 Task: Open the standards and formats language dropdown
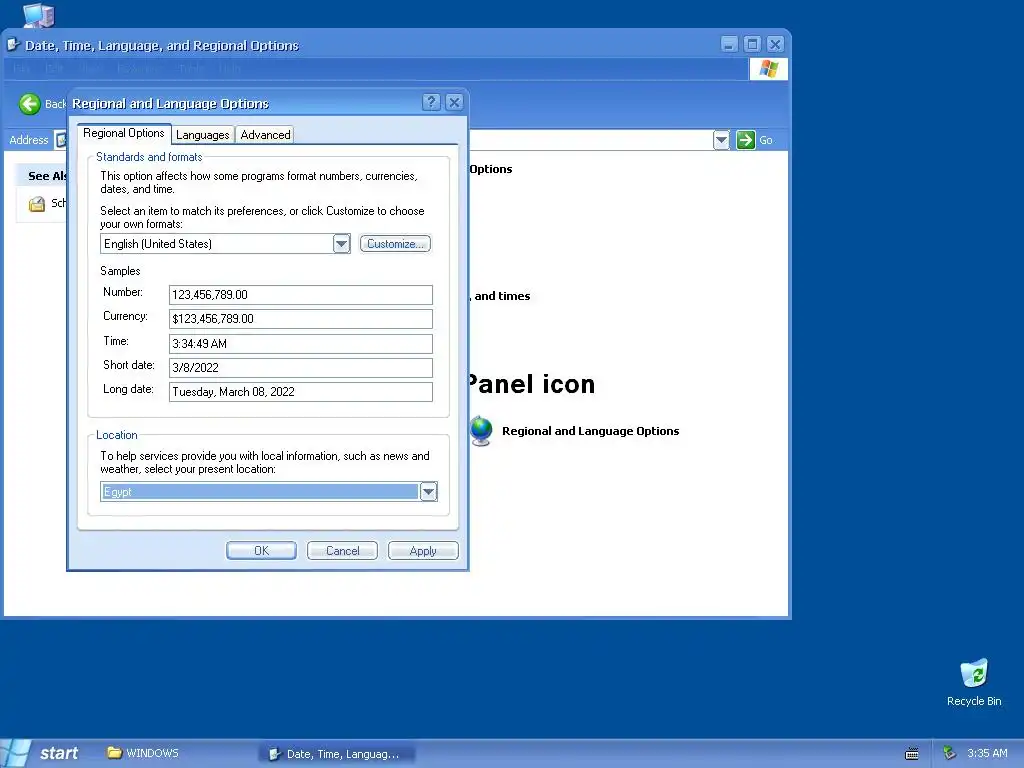342,244
